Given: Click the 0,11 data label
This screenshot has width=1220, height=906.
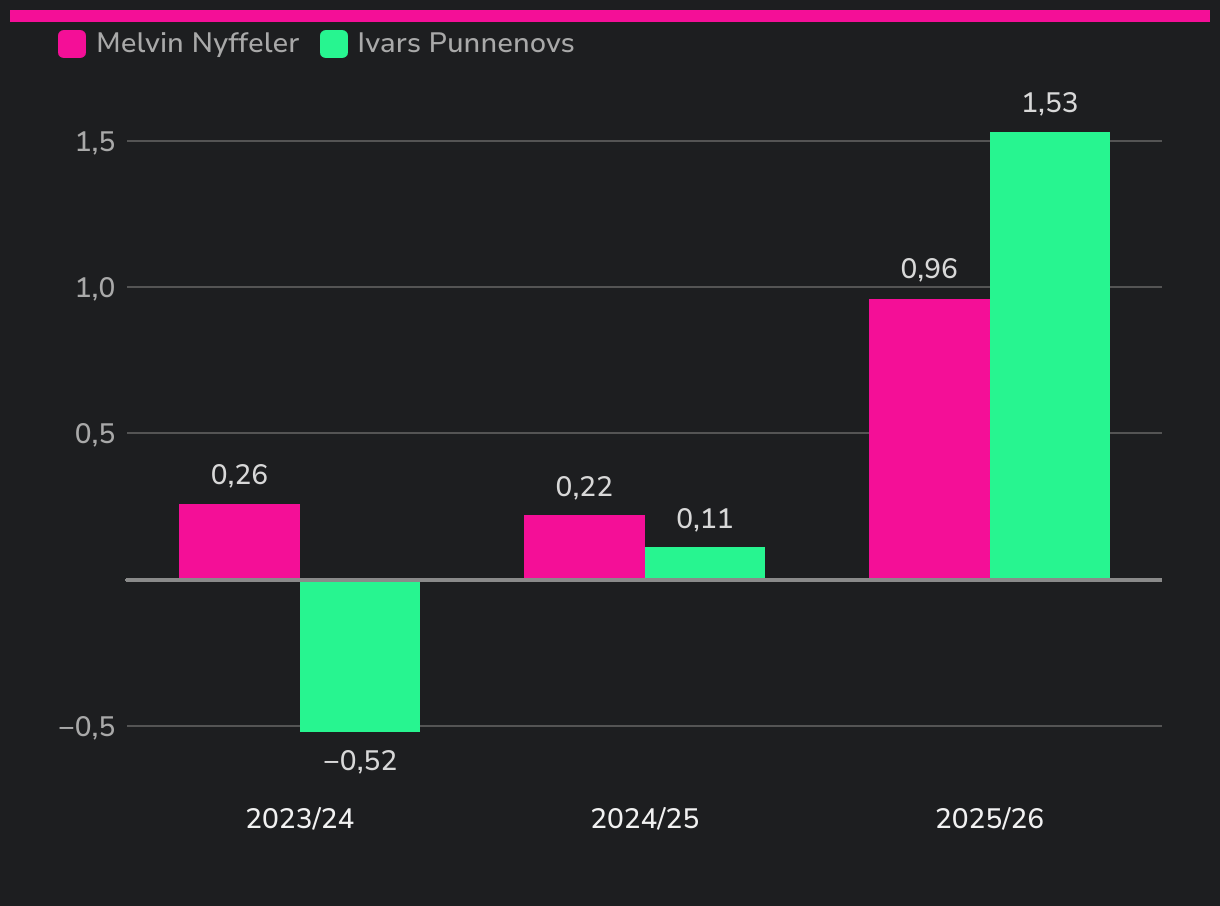Looking at the screenshot, I should [705, 519].
